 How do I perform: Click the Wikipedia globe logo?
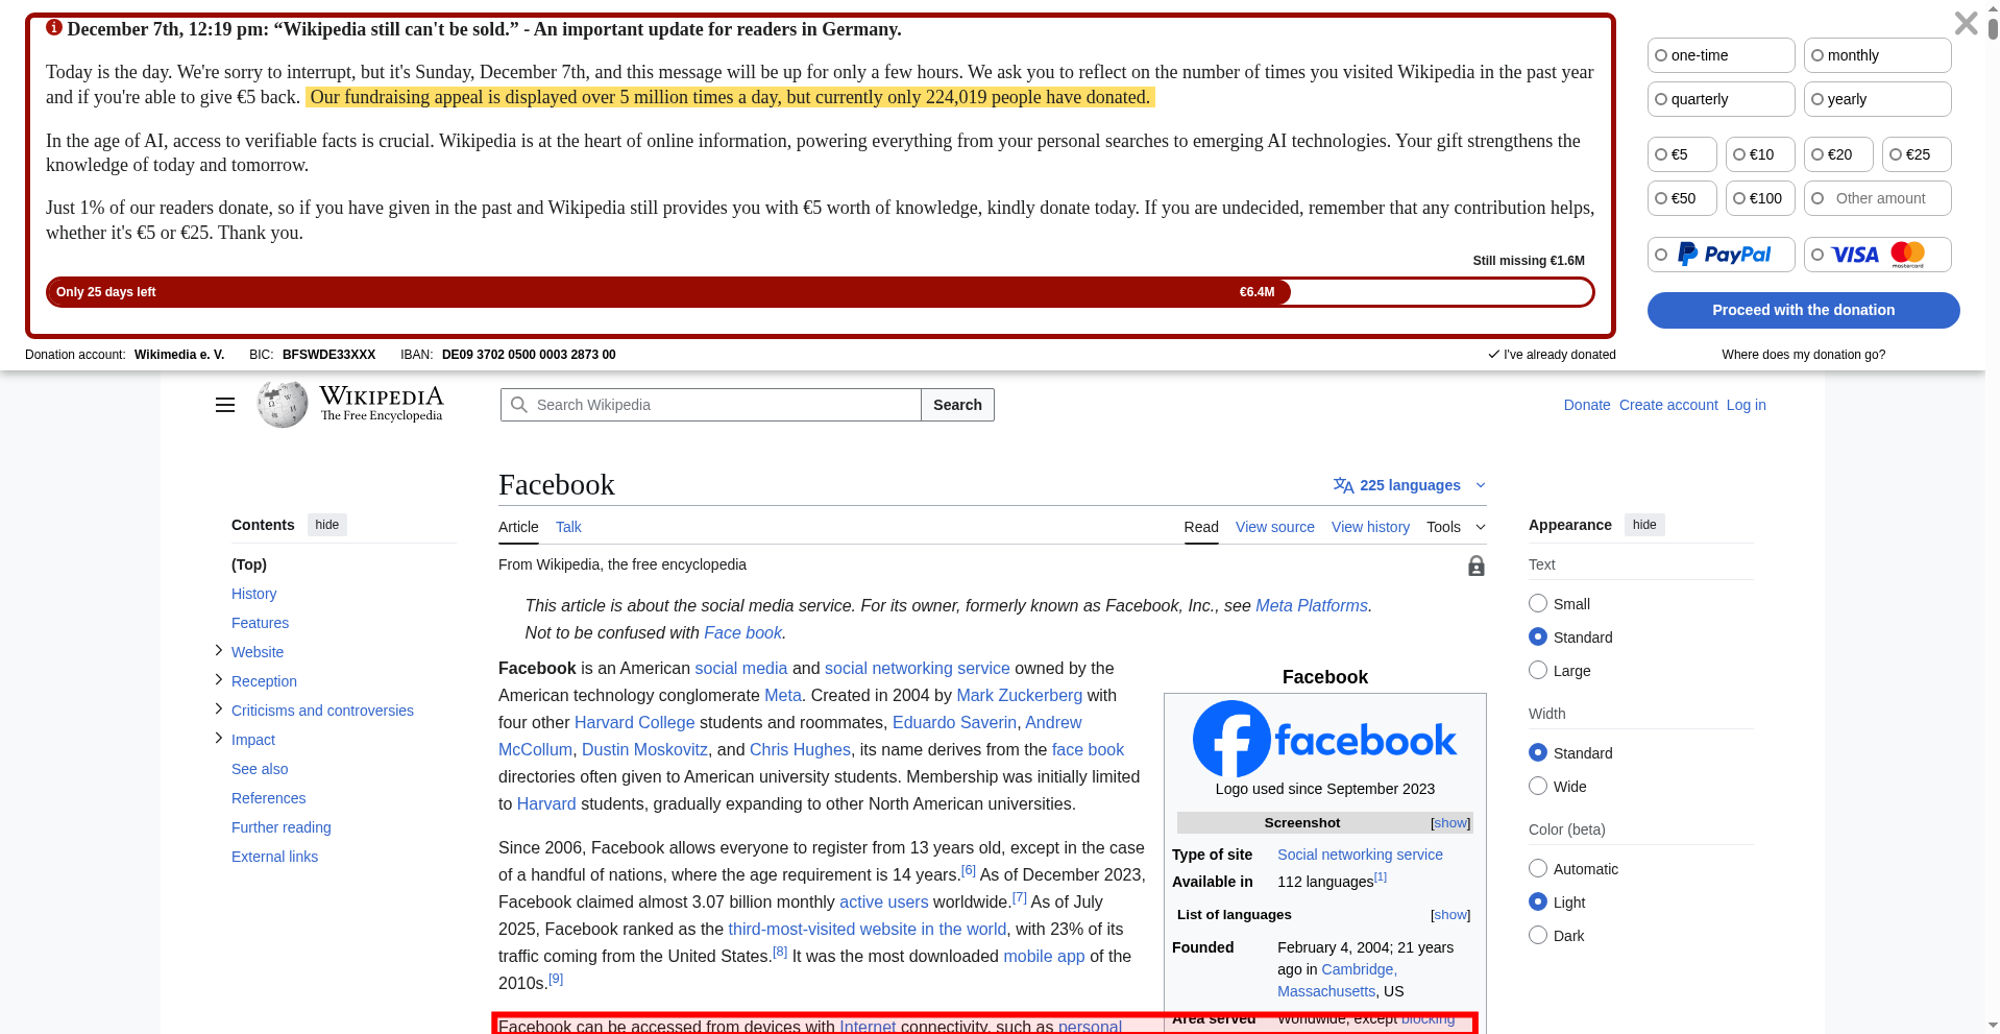283,404
